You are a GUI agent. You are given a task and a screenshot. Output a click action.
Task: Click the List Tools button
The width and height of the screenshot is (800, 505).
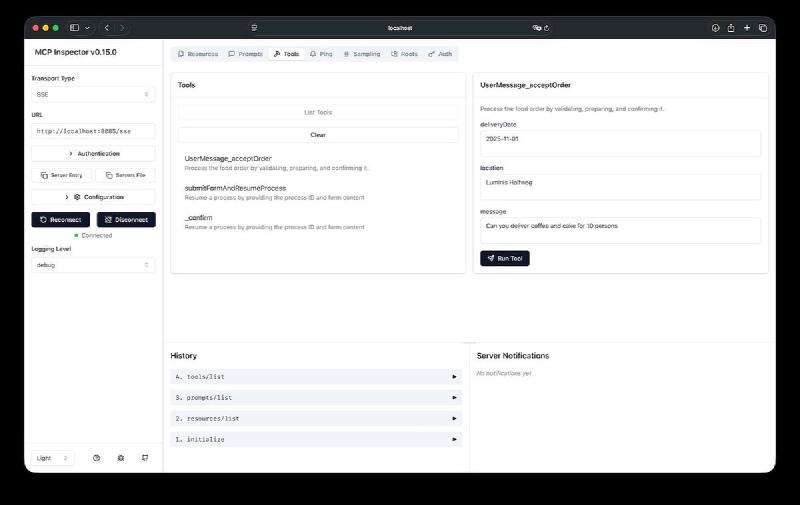coord(318,112)
